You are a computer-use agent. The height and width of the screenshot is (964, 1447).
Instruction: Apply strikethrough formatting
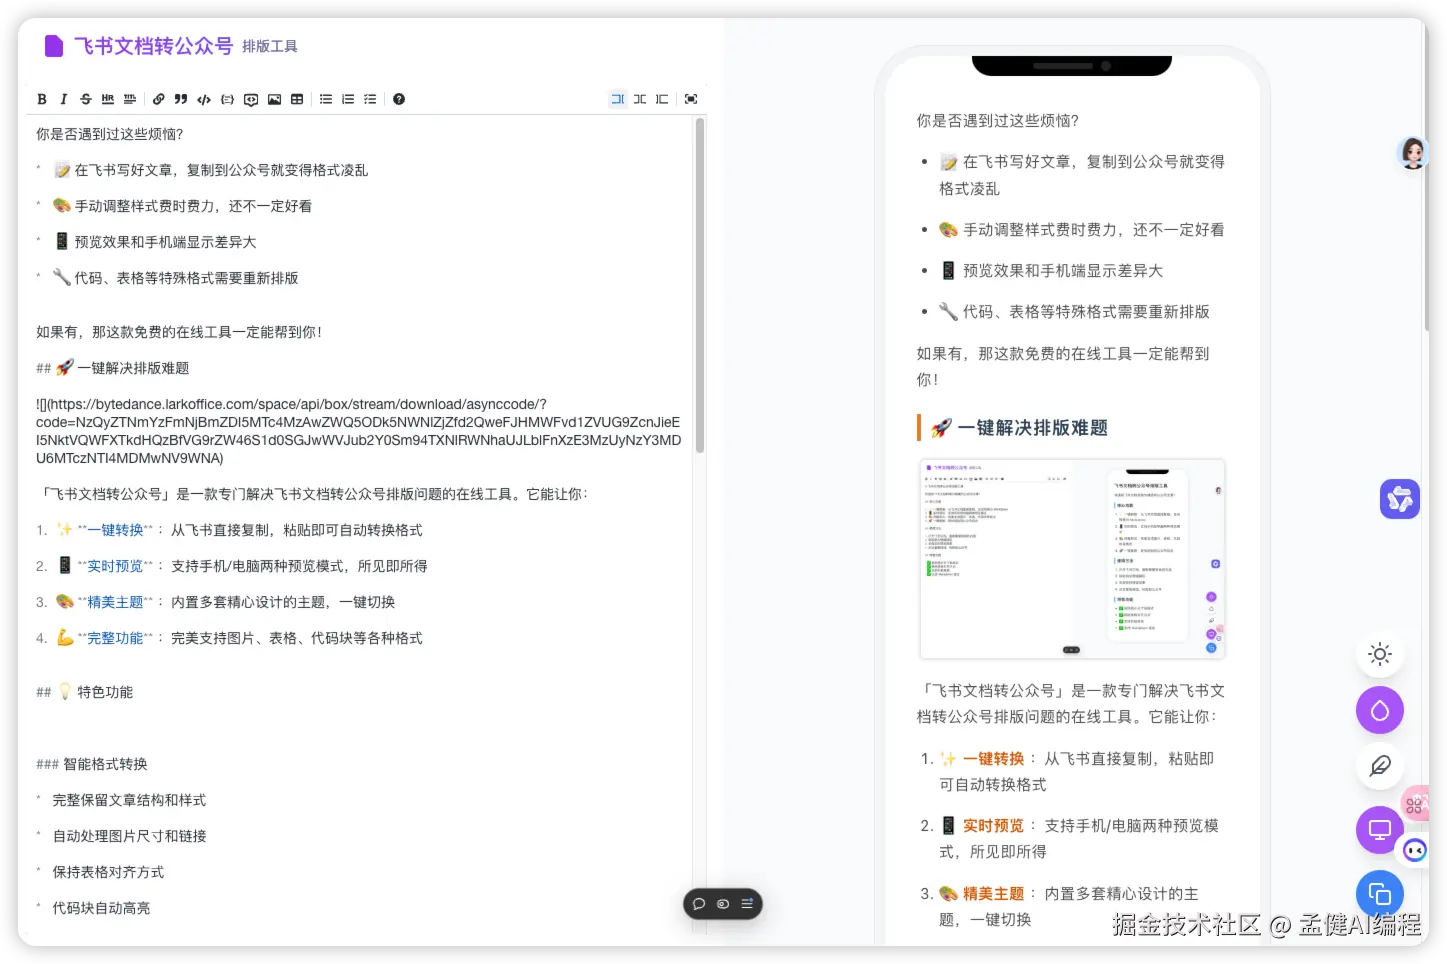point(86,99)
